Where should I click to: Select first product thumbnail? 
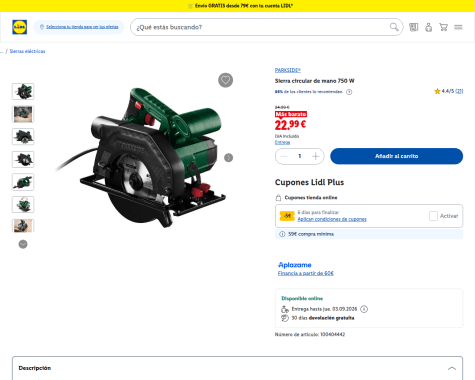pyautogui.click(x=23, y=92)
